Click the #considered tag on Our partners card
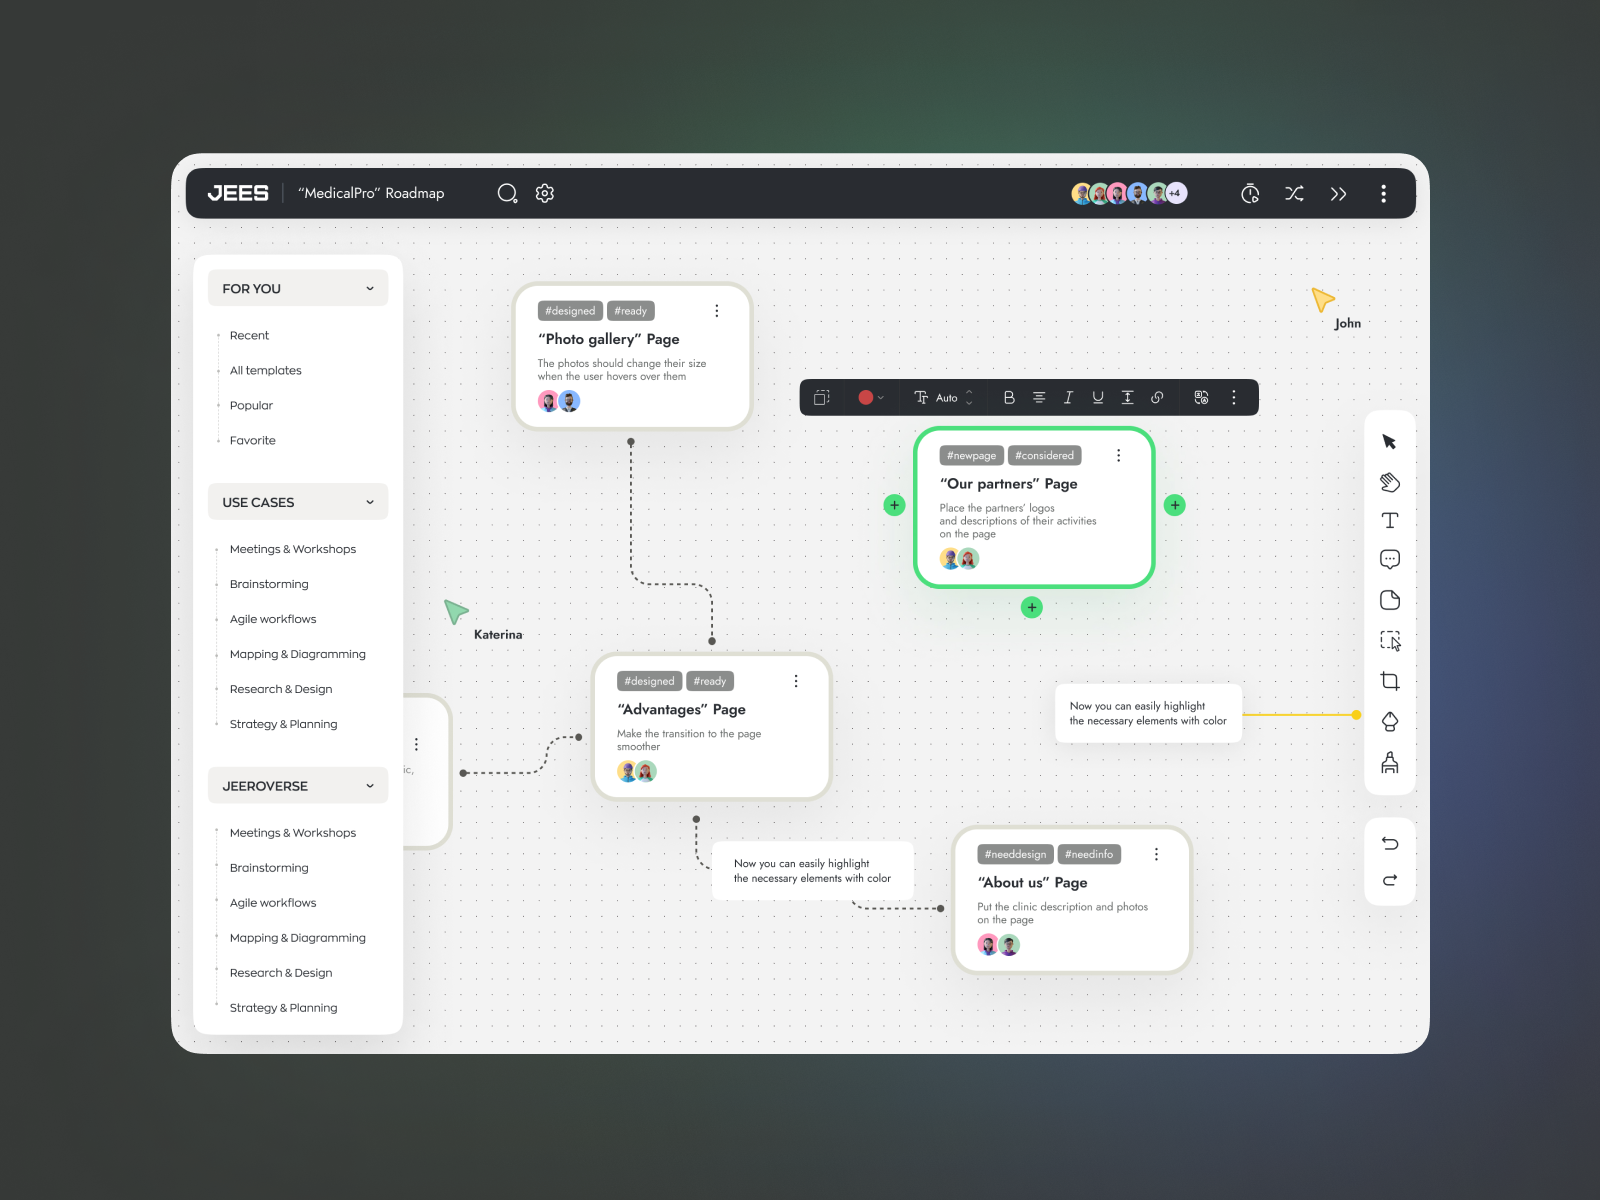1600x1200 pixels. coord(1044,455)
